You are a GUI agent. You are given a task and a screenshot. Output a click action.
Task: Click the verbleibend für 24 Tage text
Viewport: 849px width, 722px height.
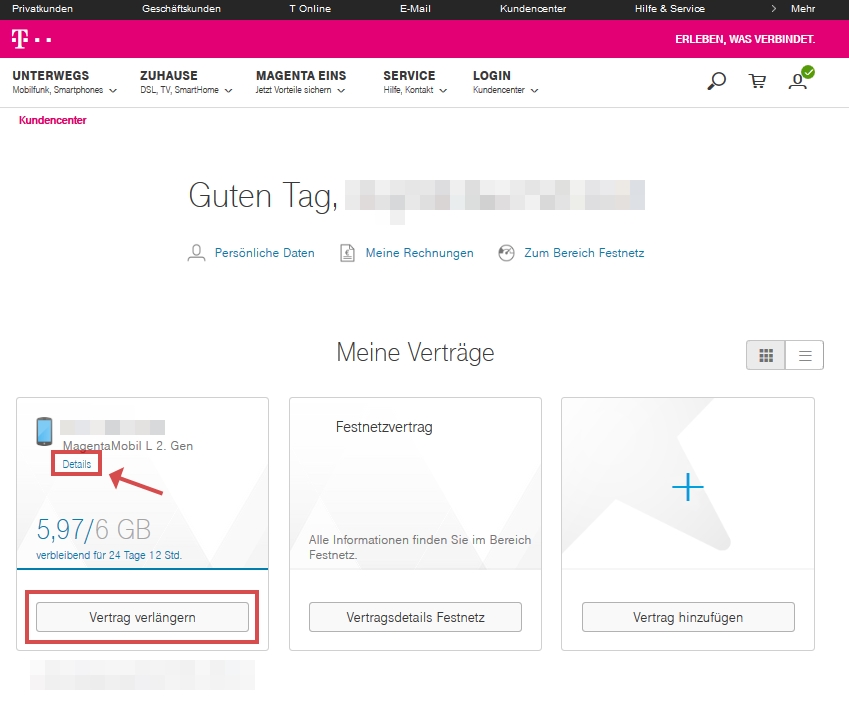tap(109, 555)
